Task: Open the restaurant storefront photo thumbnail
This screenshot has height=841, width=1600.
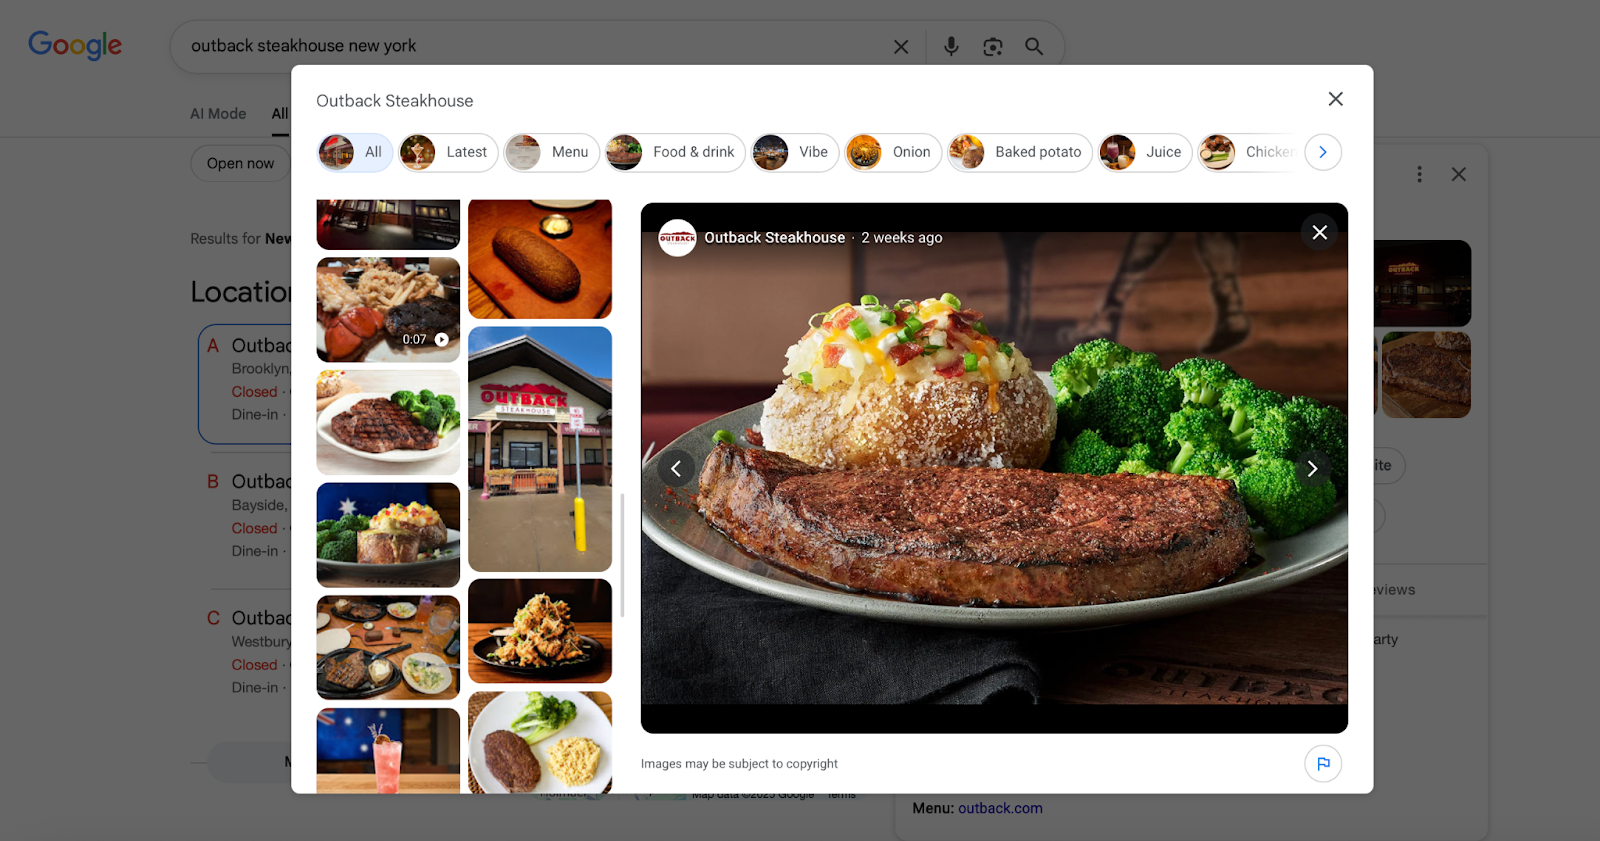Action: 540,449
